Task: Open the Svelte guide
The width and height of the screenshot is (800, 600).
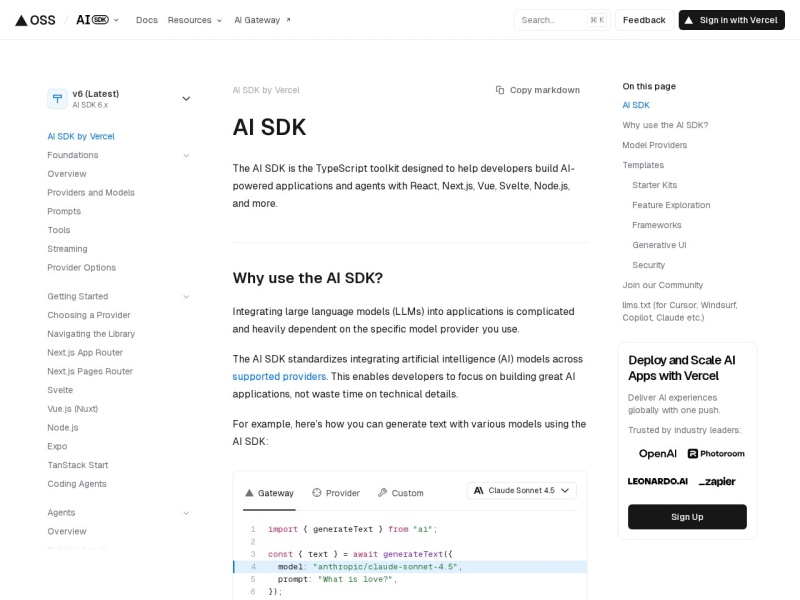Action: (x=60, y=390)
